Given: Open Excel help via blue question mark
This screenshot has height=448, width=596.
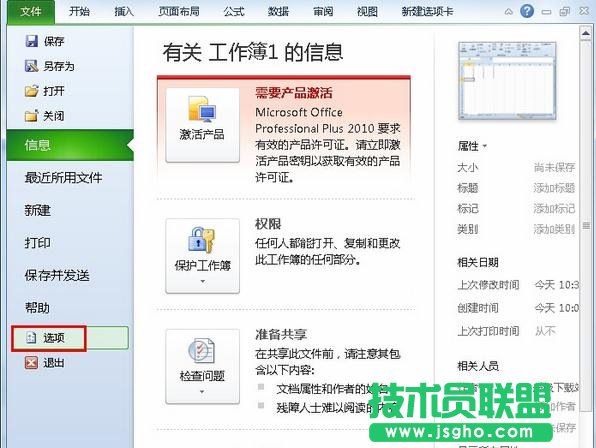Looking at the screenshot, I should (527, 11).
